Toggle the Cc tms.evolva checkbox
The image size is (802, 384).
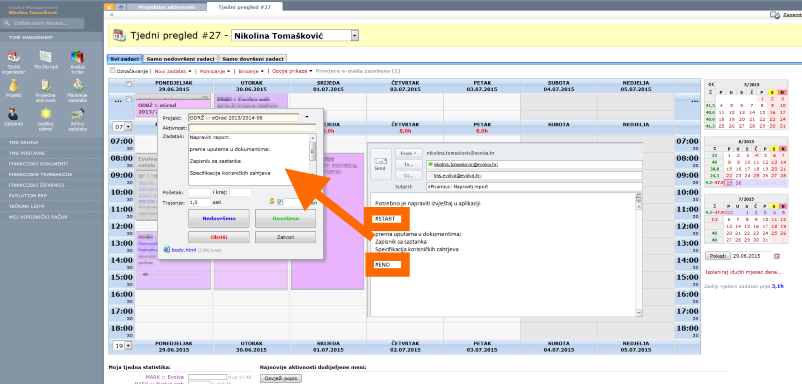tap(431, 175)
